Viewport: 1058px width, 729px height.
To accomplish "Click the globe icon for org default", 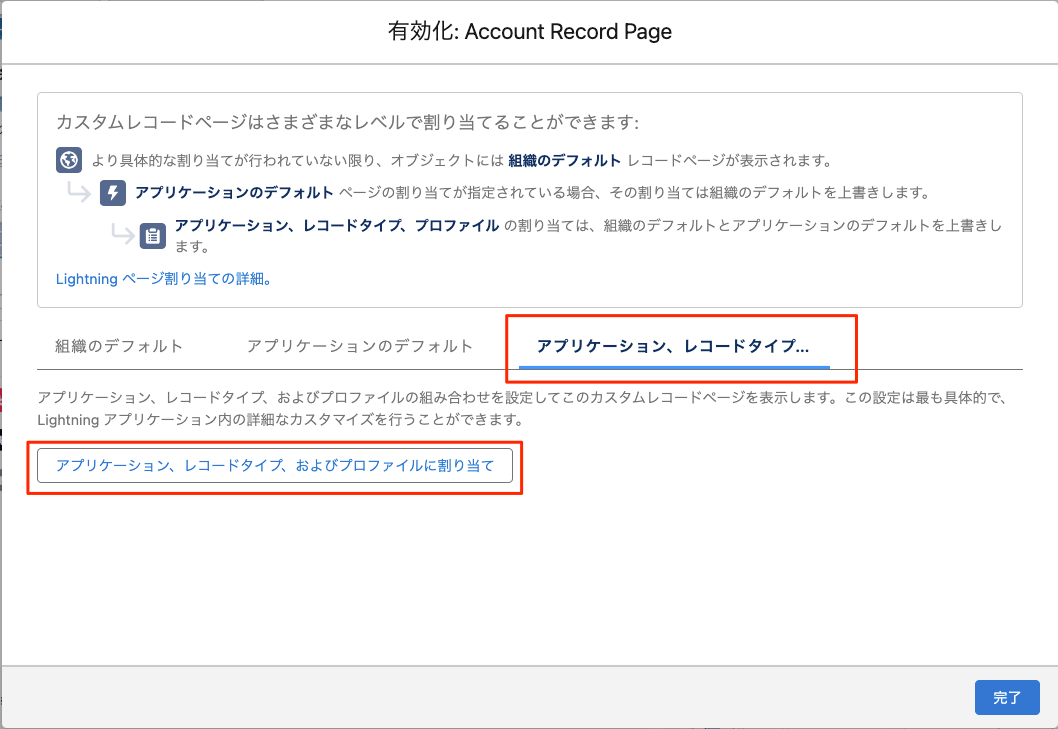I will [68, 160].
